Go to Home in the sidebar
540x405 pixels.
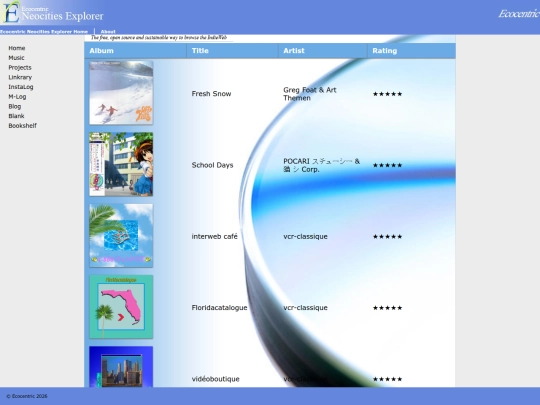[x=17, y=48]
